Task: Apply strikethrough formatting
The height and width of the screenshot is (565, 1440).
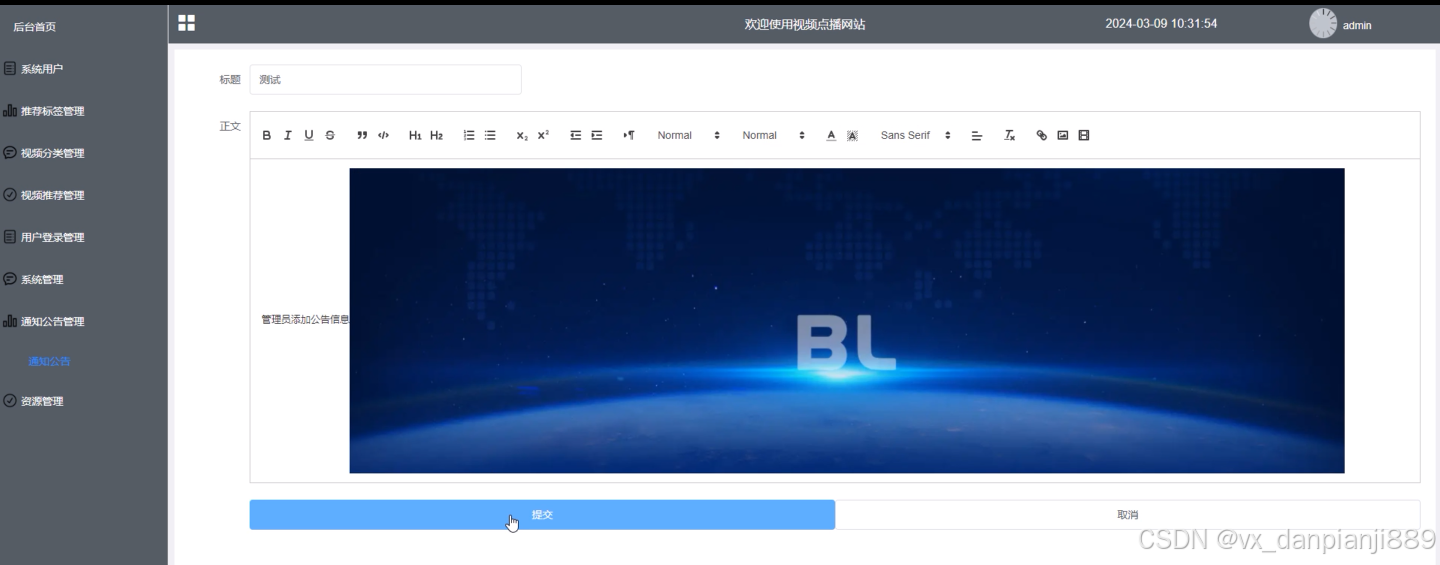Action: point(330,135)
